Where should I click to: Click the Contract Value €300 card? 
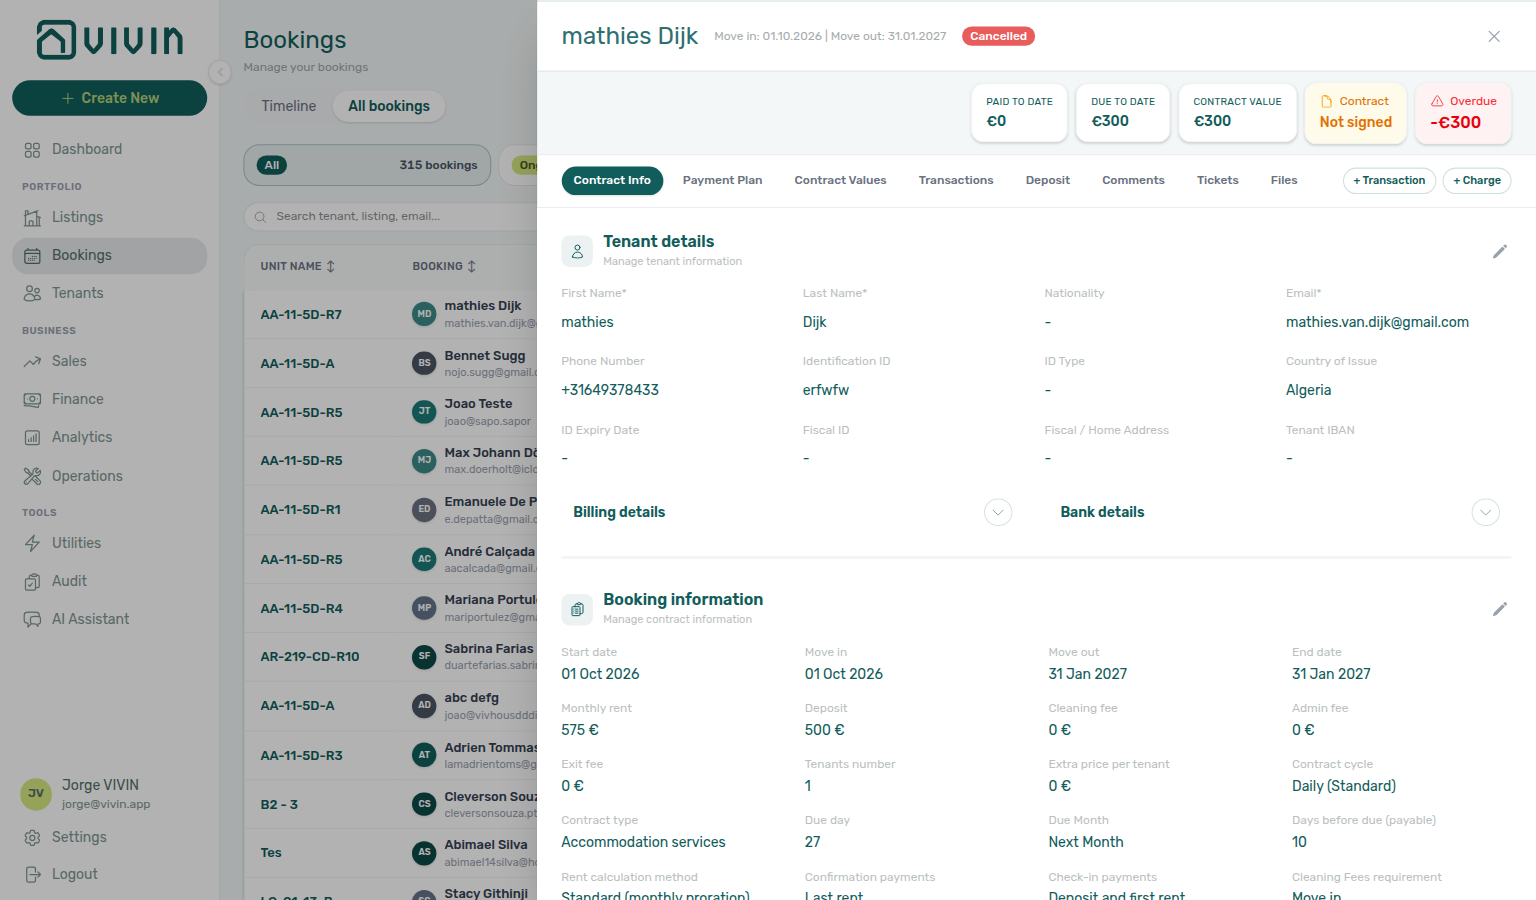1238,113
